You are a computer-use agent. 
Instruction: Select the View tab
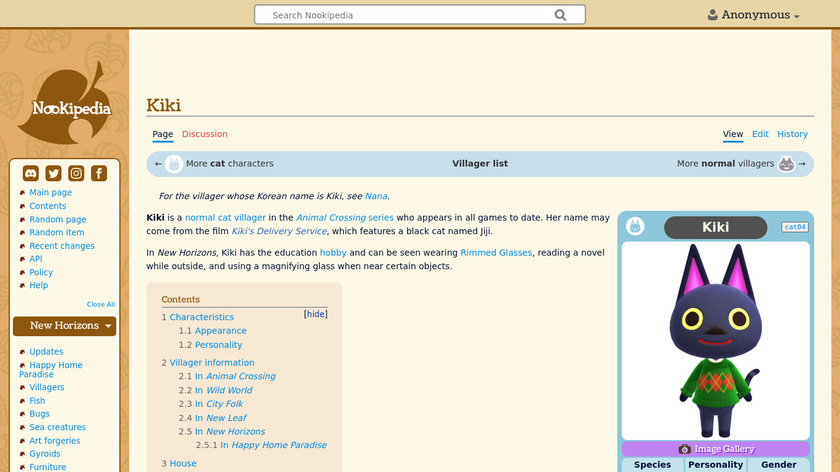tap(733, 134)
